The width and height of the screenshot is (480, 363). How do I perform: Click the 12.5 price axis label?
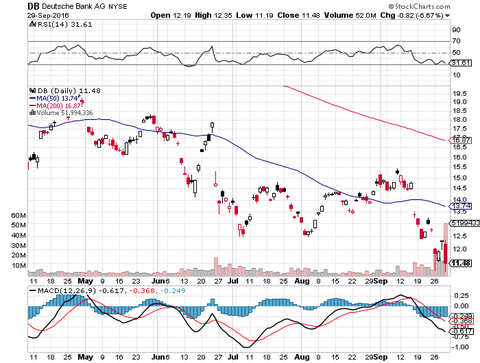460,236
